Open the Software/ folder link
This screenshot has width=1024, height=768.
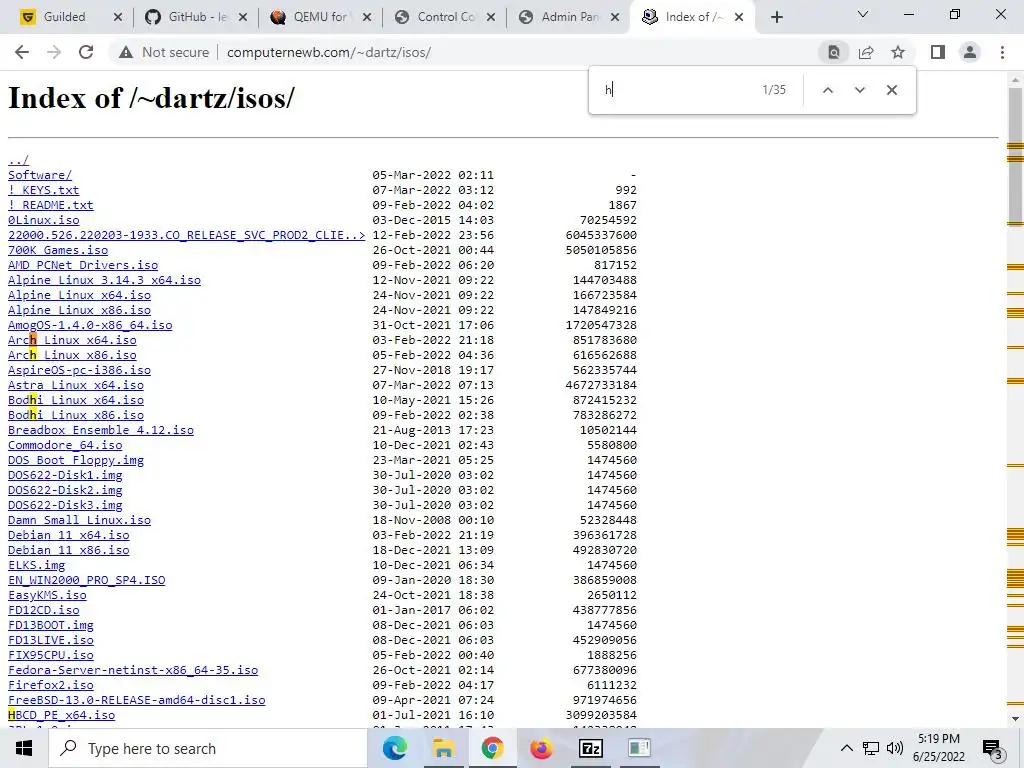pos(40,175)
